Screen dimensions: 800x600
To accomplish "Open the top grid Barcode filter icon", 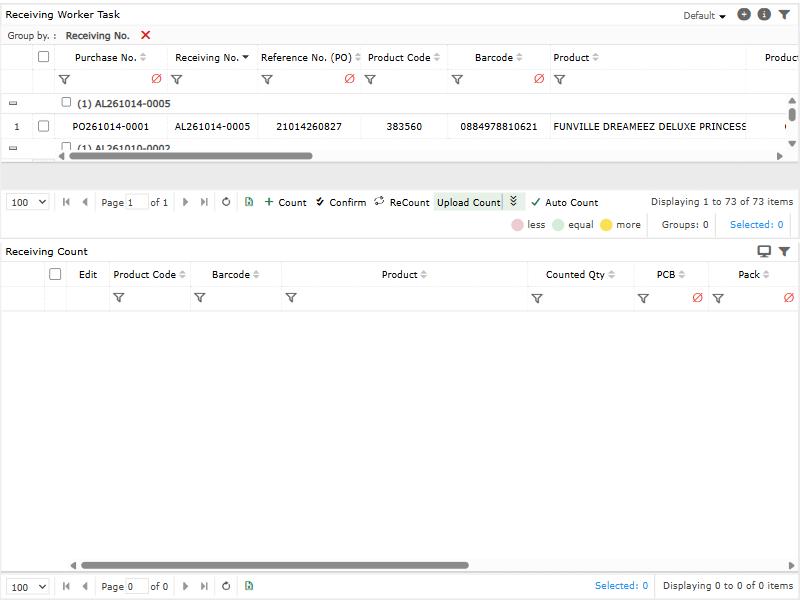I will 457,80.
